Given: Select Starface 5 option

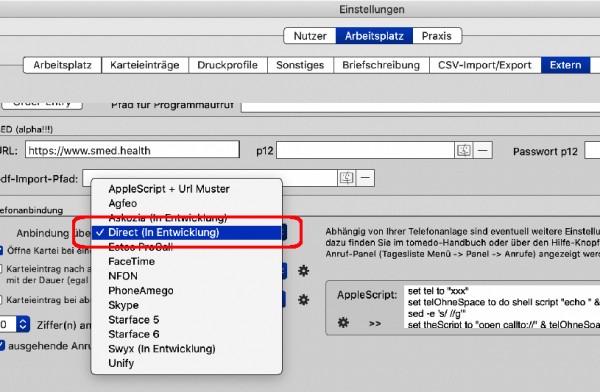Looking at the screenshot, I should click(186, 320).
